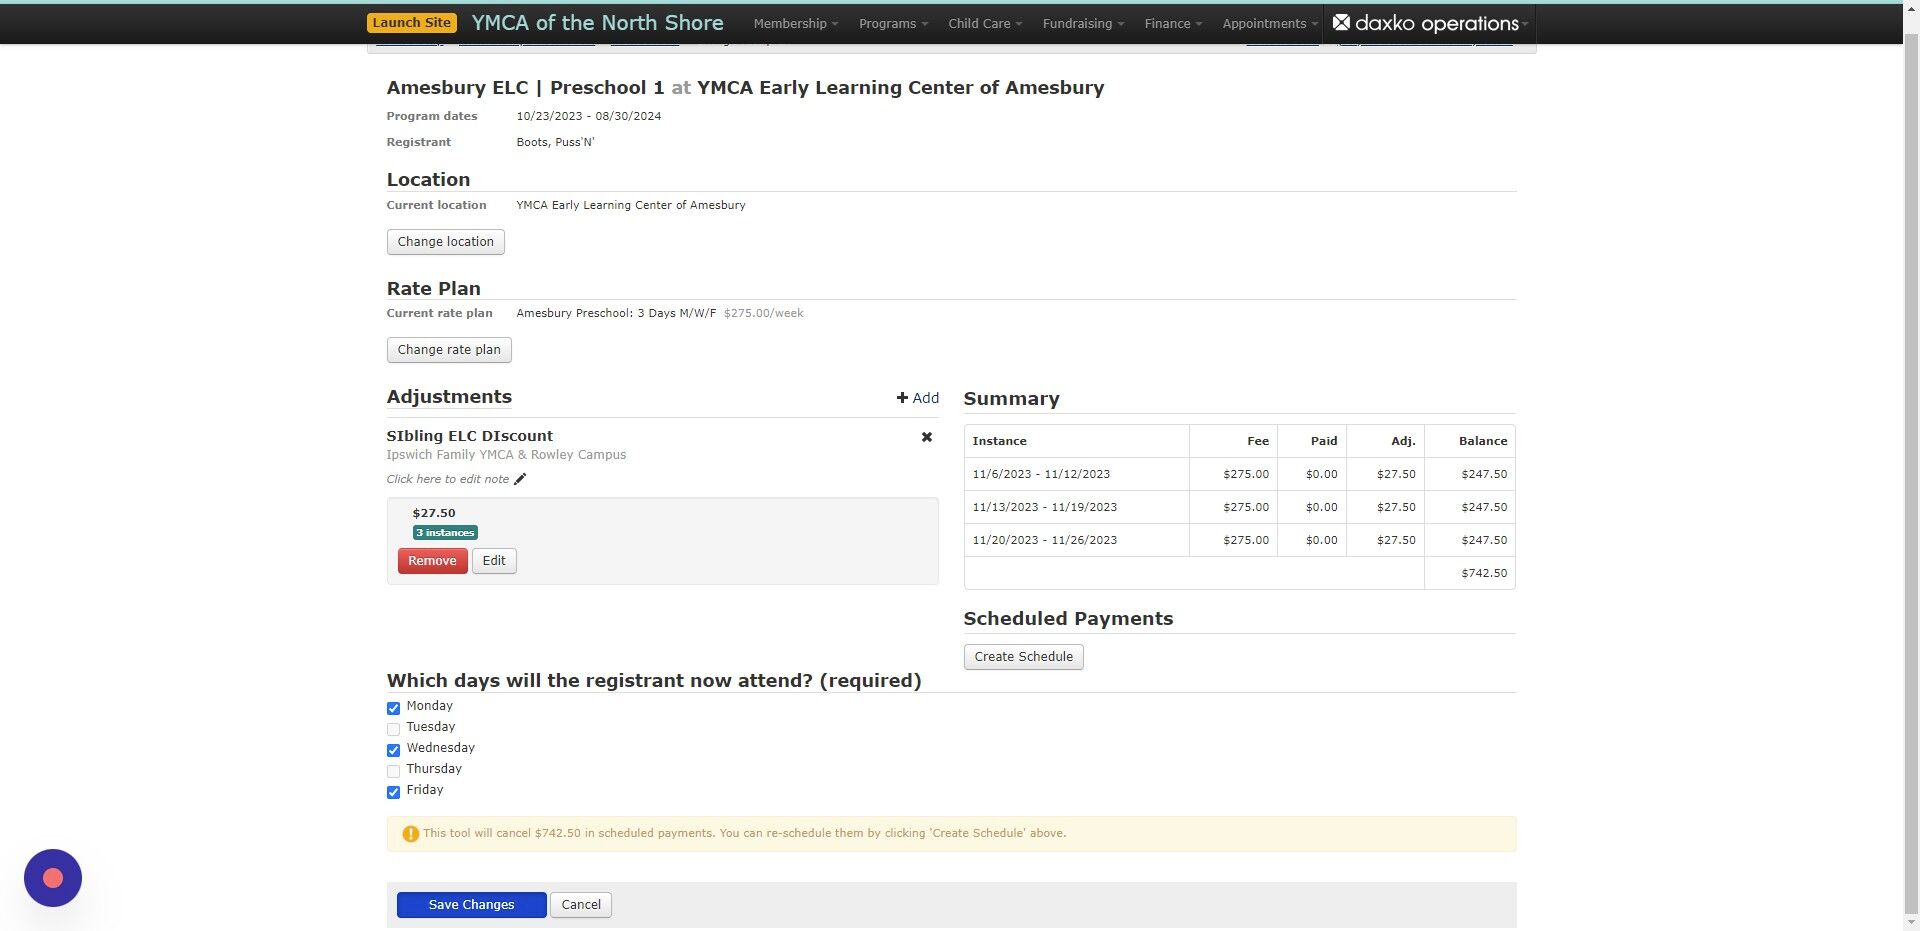
Task: Click Change rate plan
Action: click(x=448, y=349)
